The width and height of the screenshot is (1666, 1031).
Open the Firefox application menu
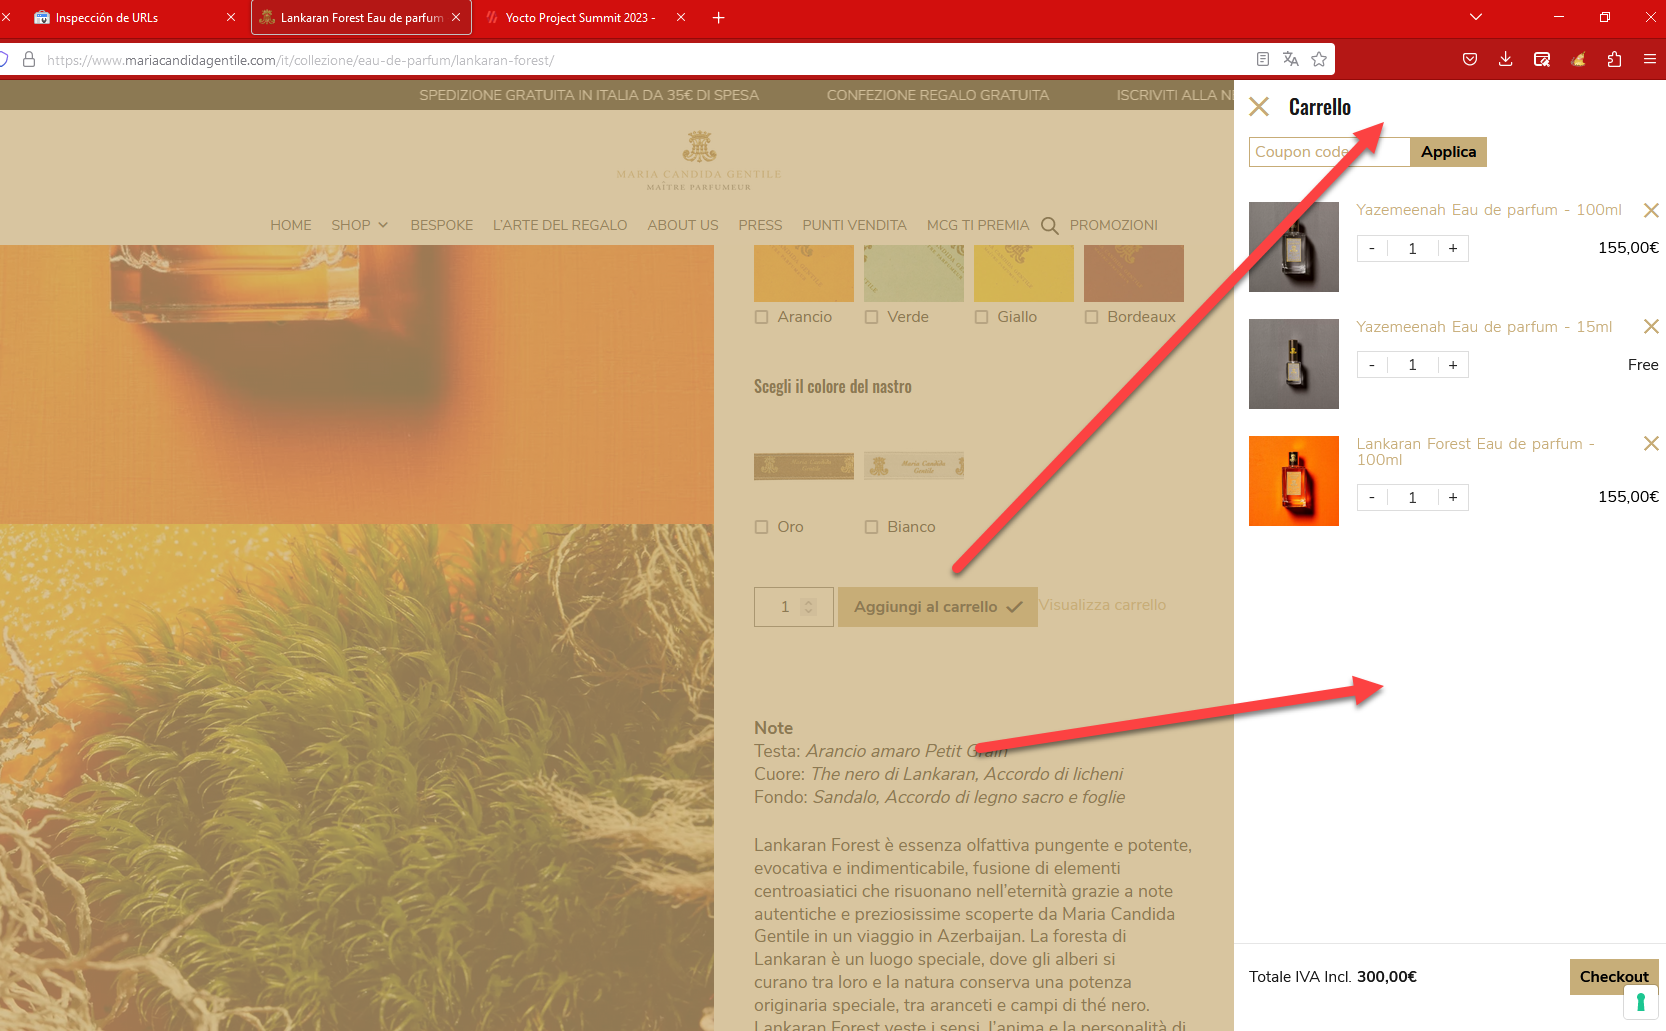pos(1650,60)
